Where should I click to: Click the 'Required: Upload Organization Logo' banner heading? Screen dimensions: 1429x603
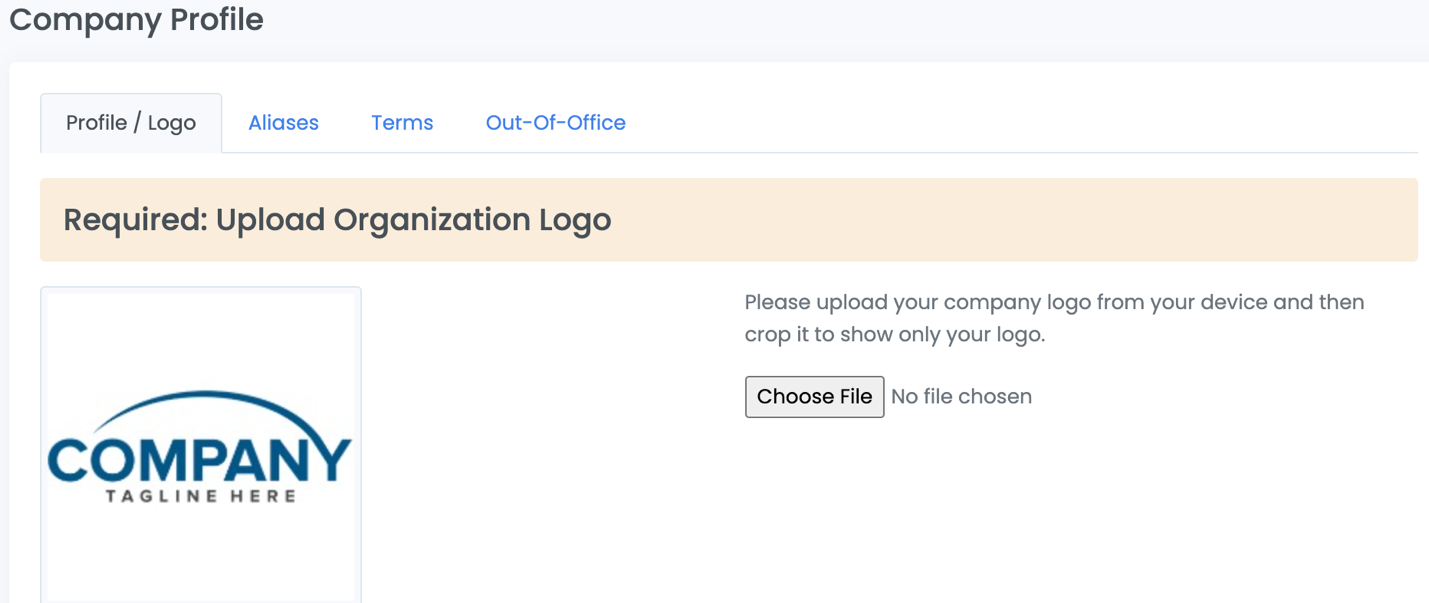coord(337,220)
